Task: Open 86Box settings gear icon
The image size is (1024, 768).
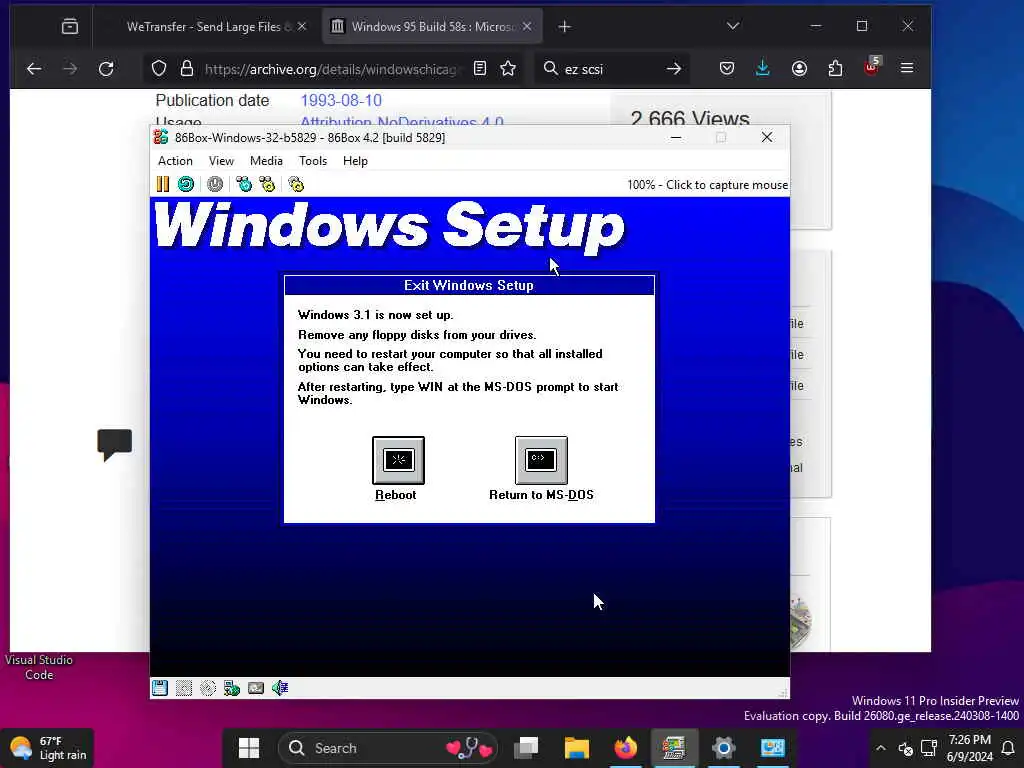Action: coord(296,184)
